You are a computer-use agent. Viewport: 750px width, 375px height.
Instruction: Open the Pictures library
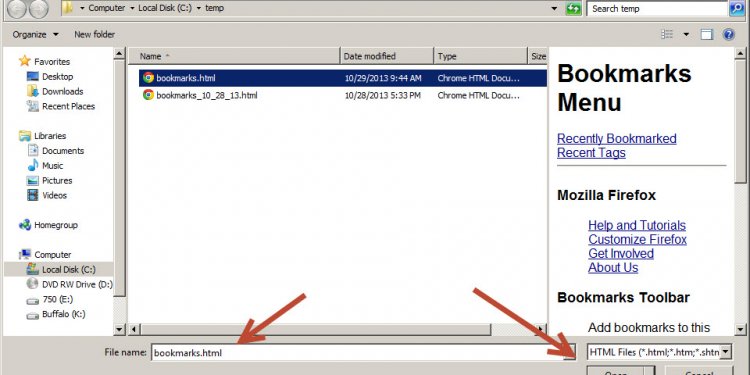[57, 180]
